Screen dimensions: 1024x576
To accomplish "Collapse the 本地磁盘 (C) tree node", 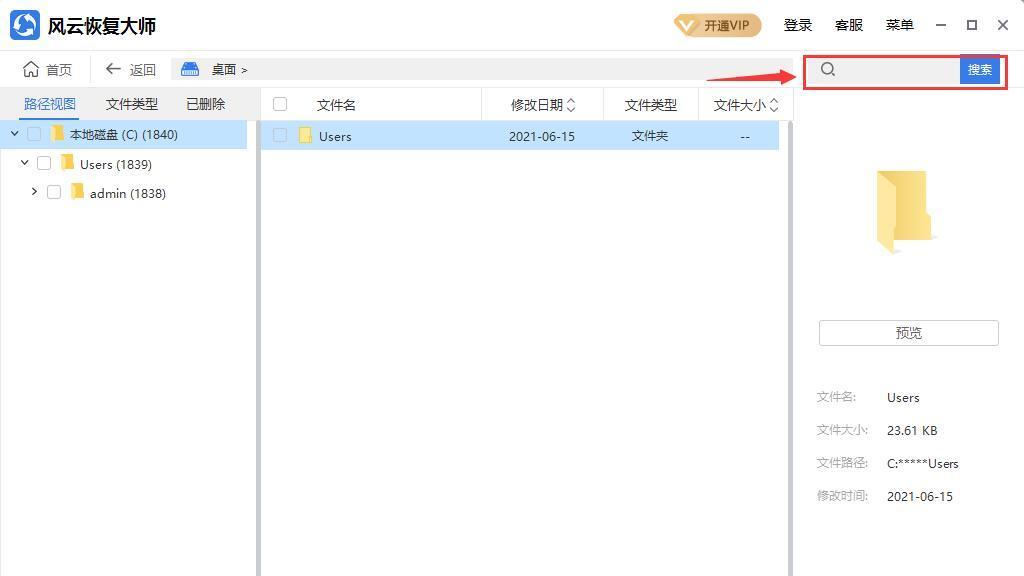I will [x=14, y=133].
